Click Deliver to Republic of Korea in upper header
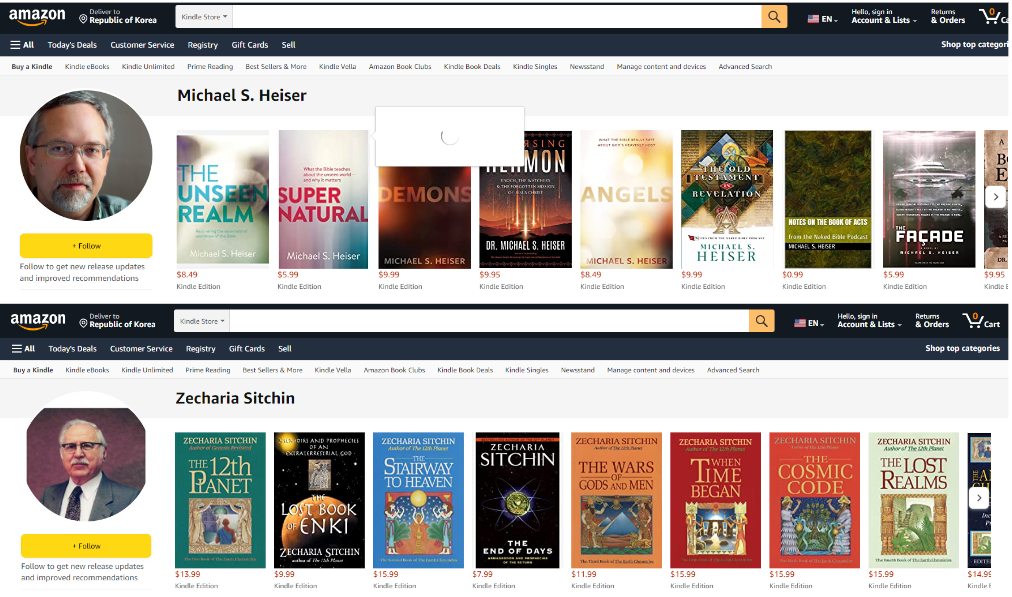 click(118, 17)
